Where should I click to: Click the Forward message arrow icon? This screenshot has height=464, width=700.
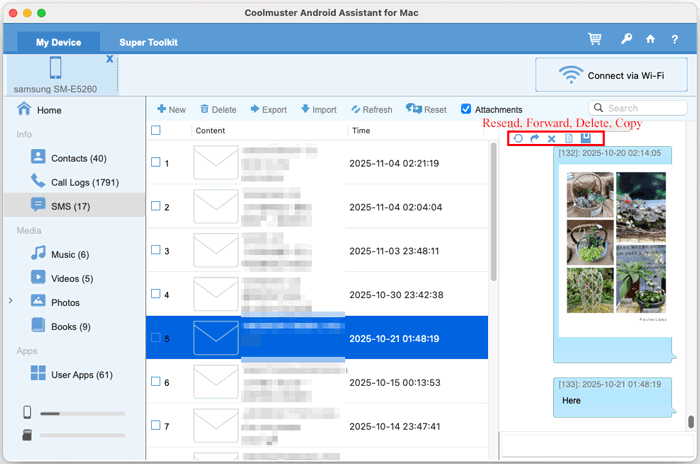coord(534,138)
